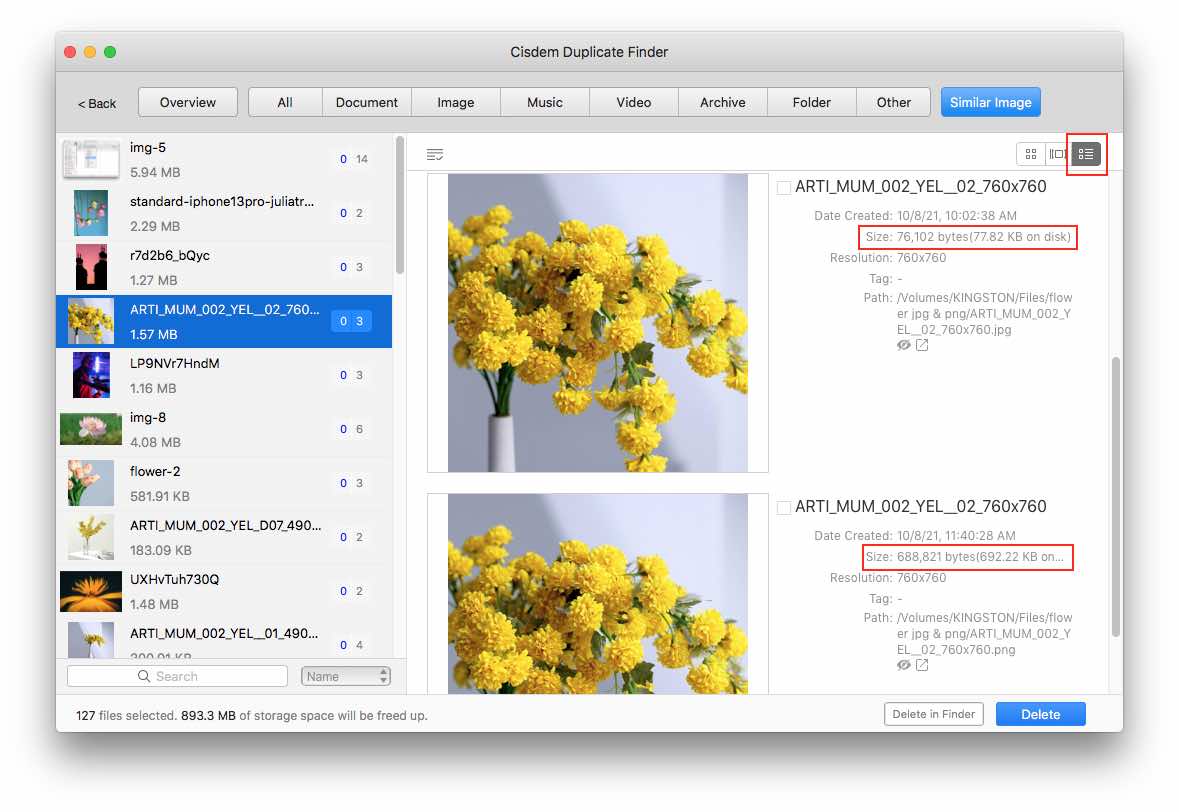This screenshot has height=812, width=1179.
Task: Switch to grid view mode
Action: 1031,154
